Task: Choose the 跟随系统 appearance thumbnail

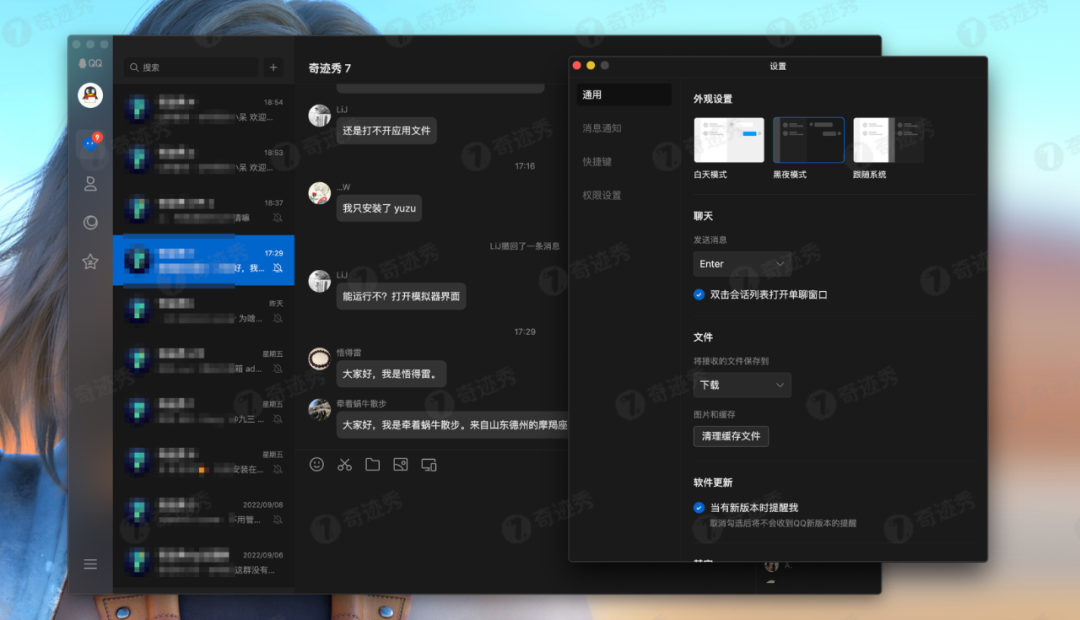Action: click(889, 140)
